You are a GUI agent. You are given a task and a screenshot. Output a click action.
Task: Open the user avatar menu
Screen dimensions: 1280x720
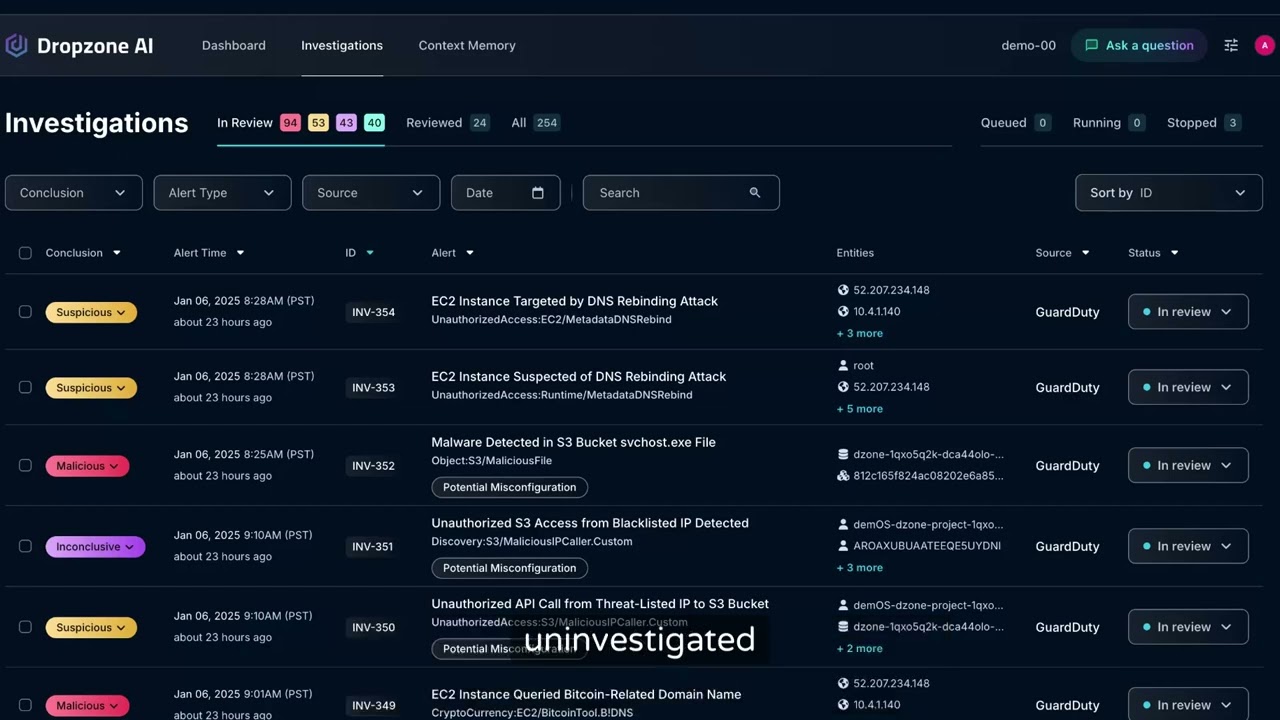tap(1265, 46)
